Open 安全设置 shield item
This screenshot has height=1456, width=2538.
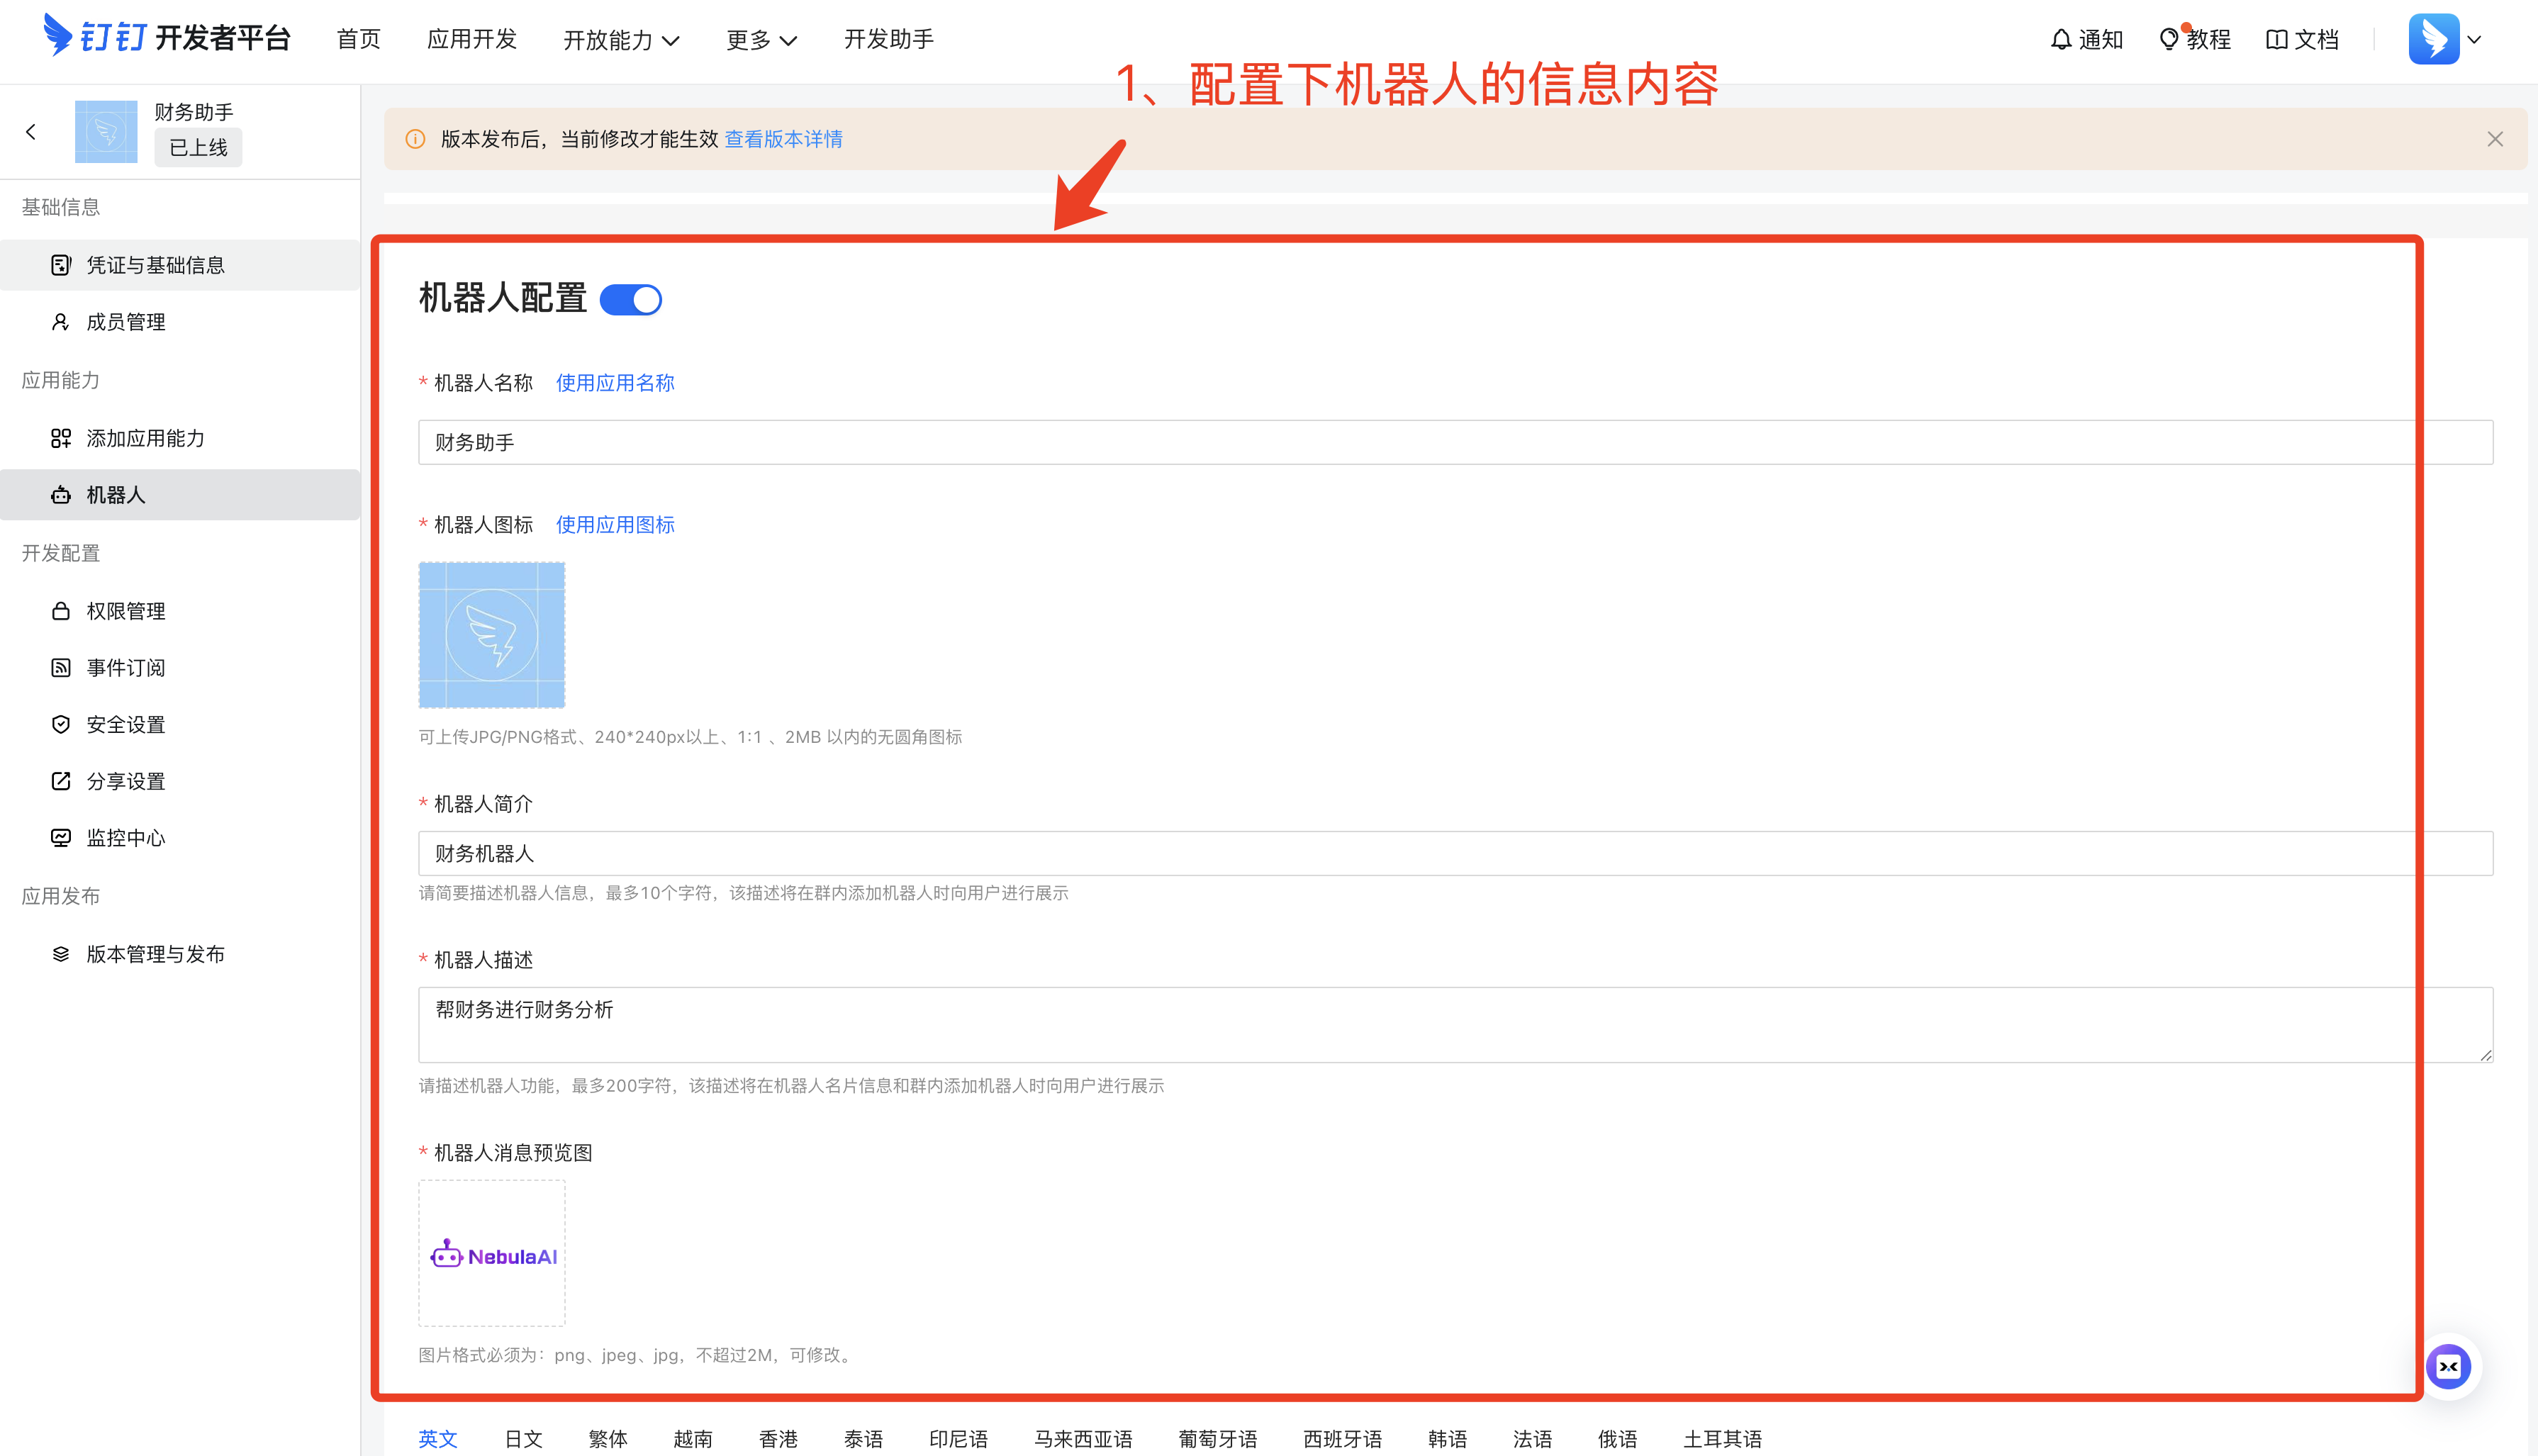click(x=125, y=725)
